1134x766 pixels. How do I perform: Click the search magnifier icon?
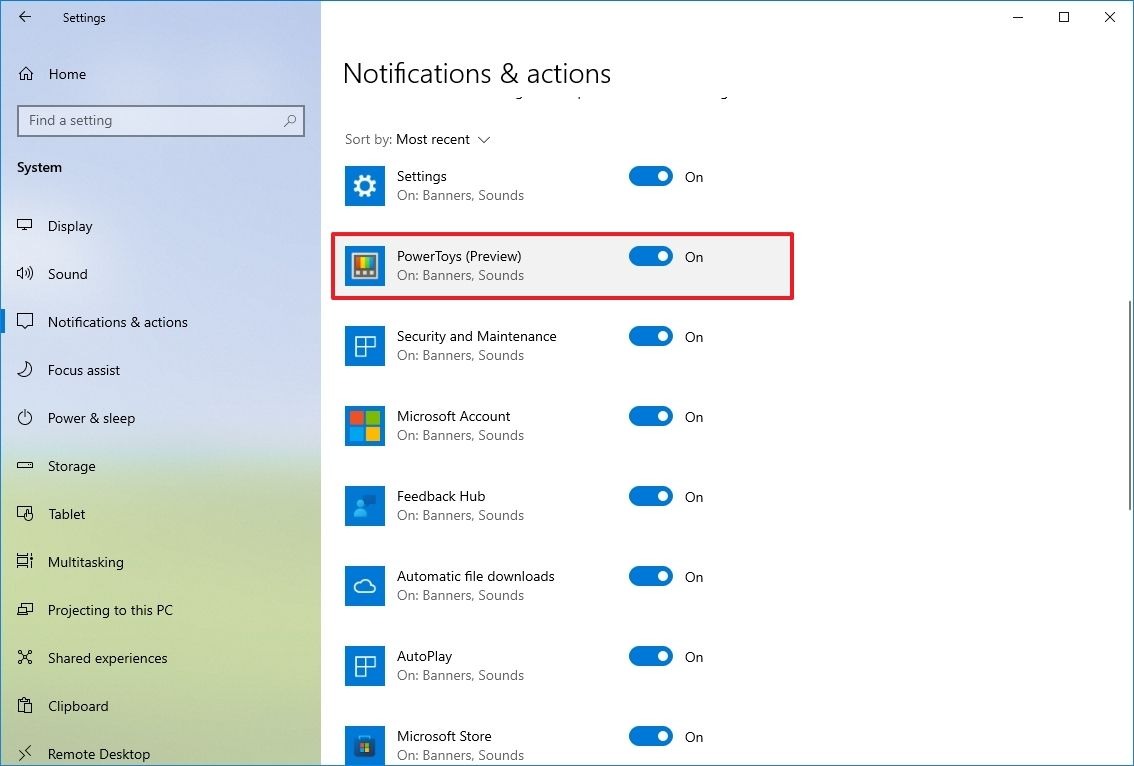(290, 121)
